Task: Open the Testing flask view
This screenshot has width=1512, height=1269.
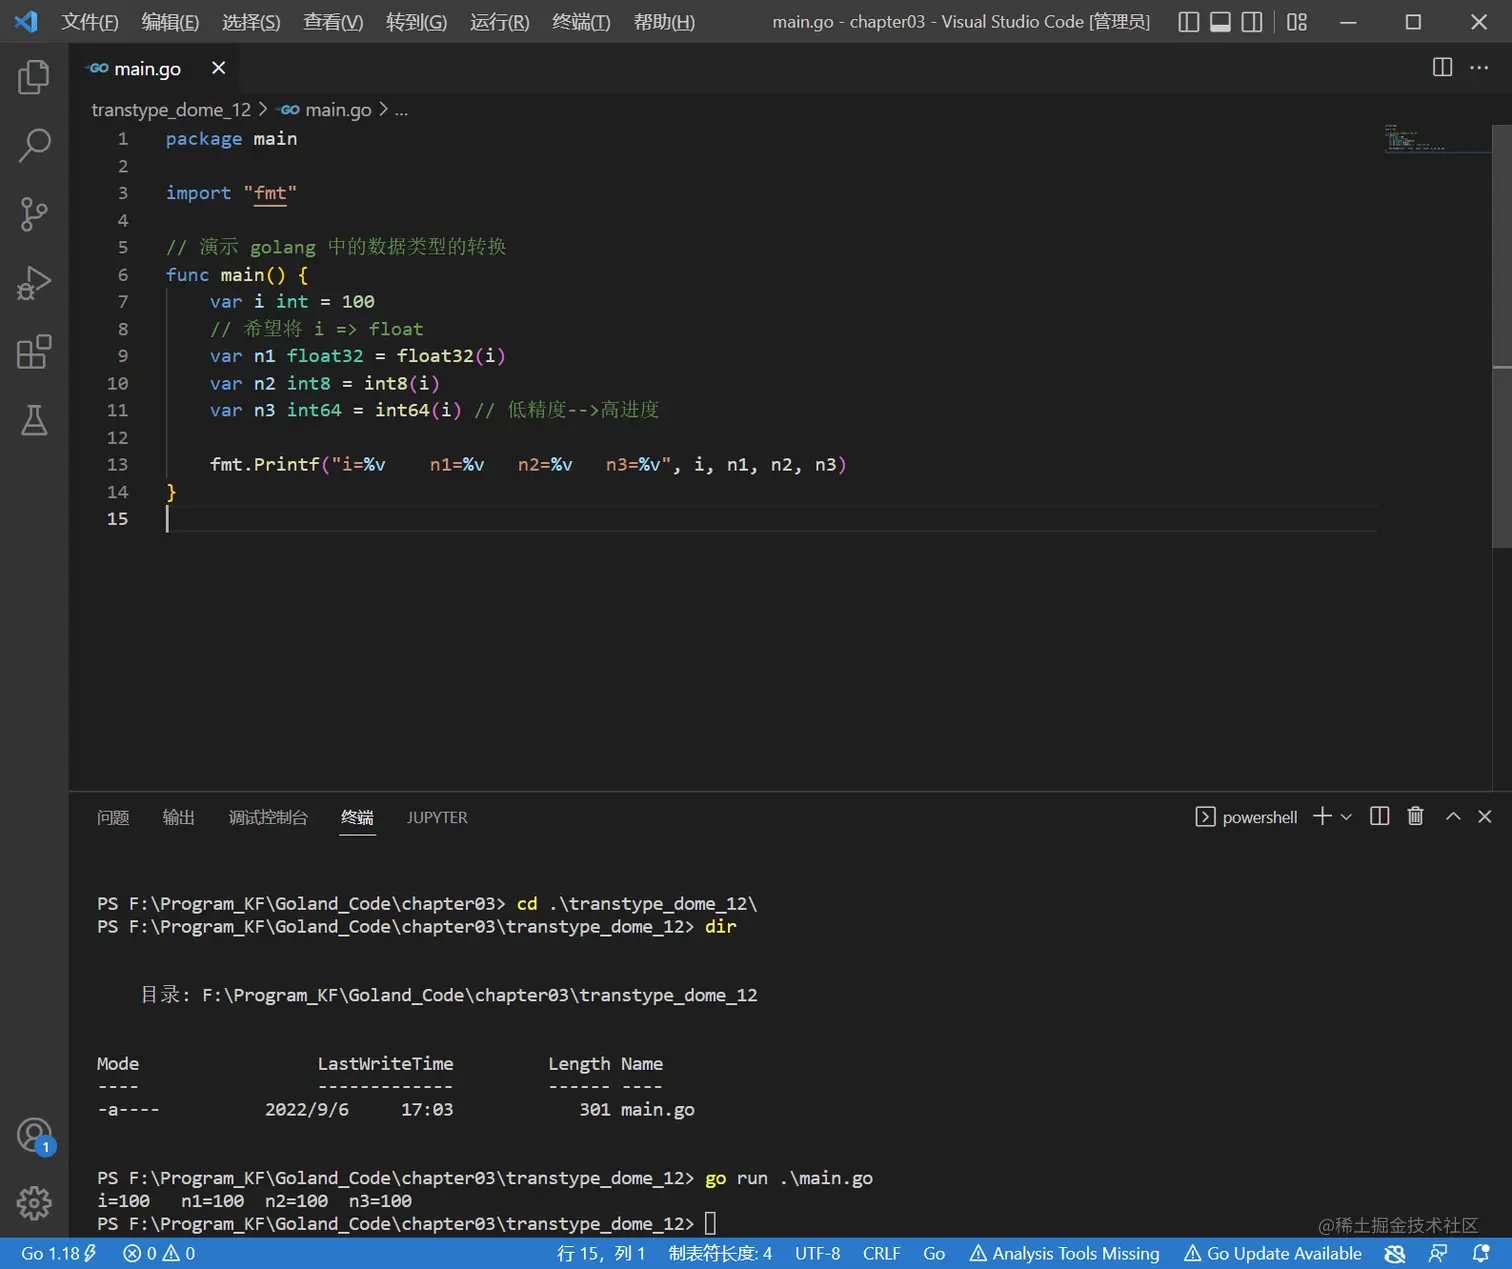Action: [x=34, y=420]
